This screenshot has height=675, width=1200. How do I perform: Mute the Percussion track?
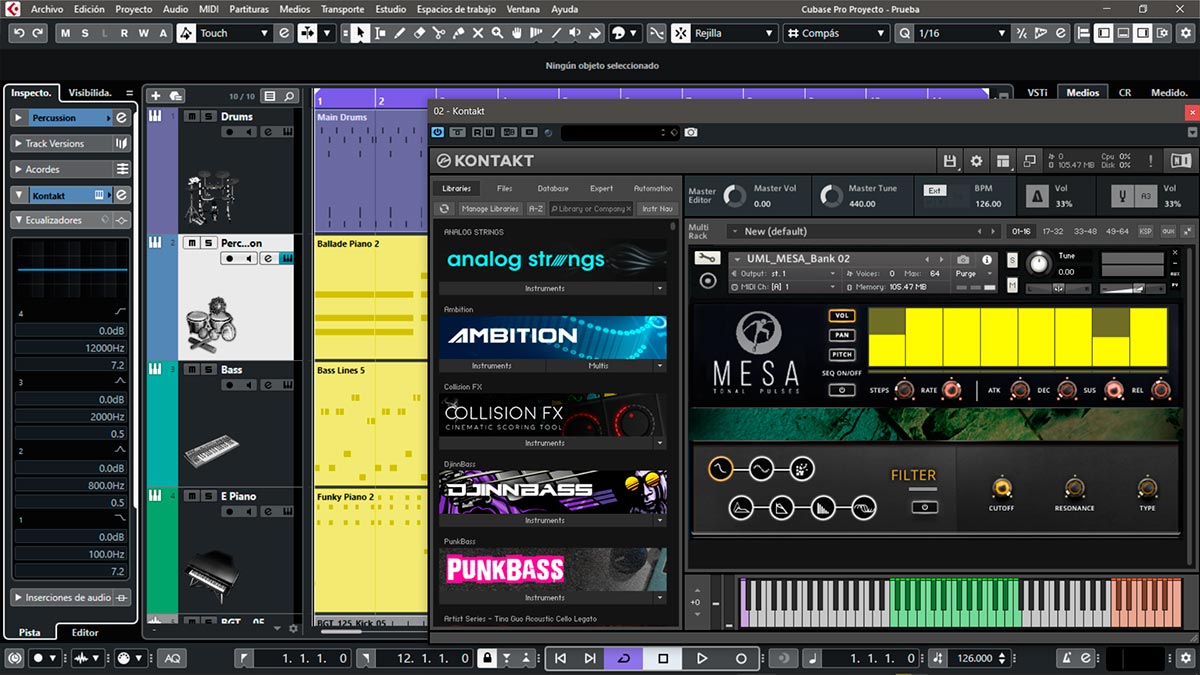pos(192,242)
